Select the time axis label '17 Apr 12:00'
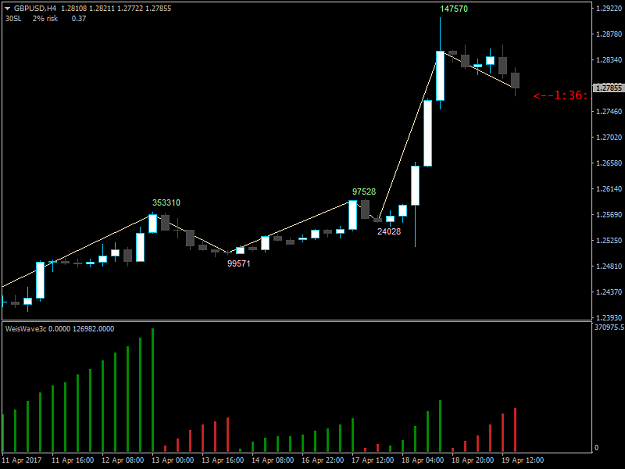Screen dimensions: 625x469 pyautogui.click(x=372, y=460)
